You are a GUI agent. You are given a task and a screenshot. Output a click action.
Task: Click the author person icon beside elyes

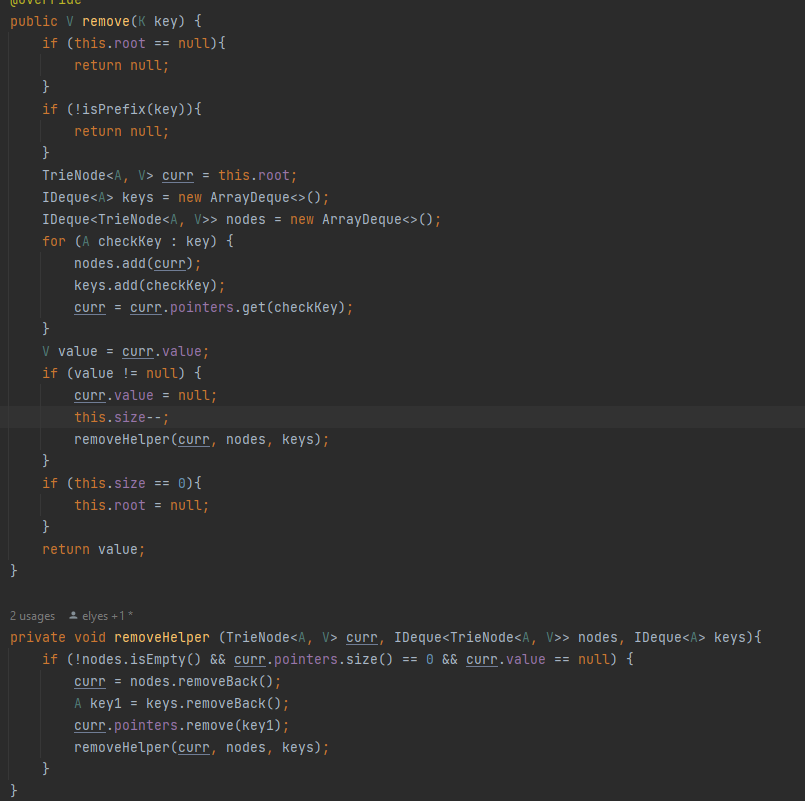[x=73, y=615]
